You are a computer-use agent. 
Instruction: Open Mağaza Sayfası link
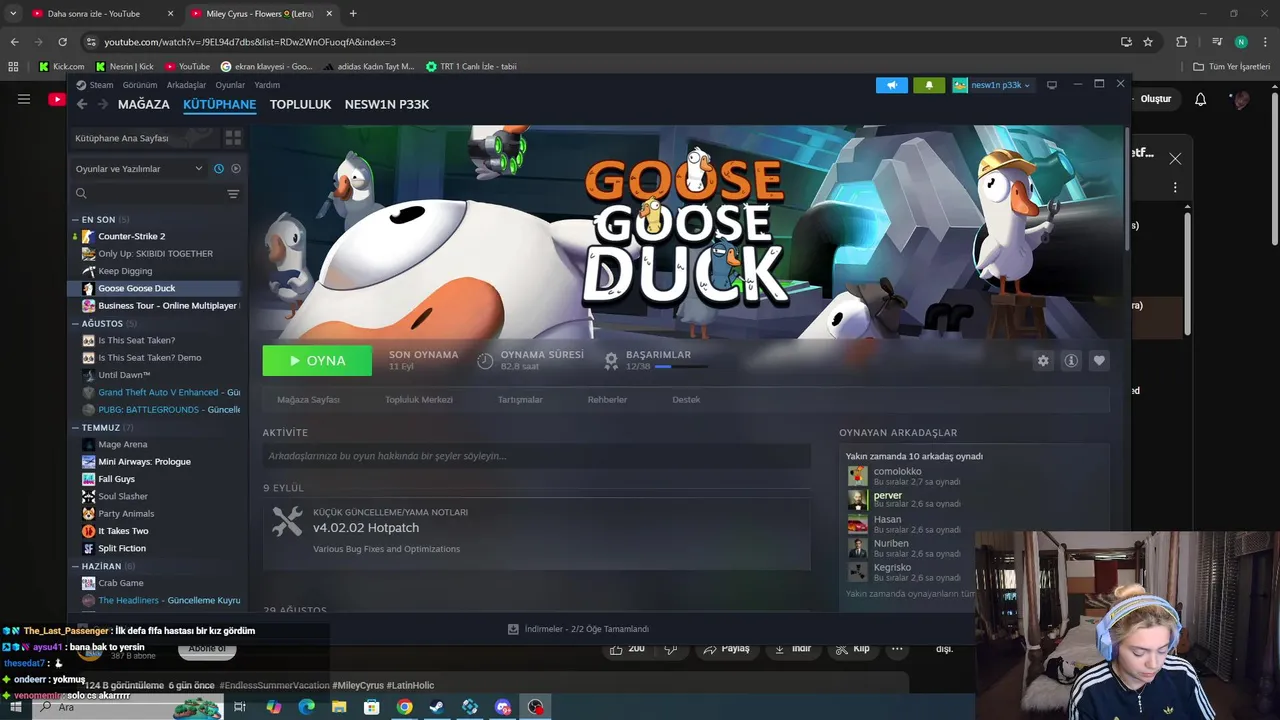[308, 399]
